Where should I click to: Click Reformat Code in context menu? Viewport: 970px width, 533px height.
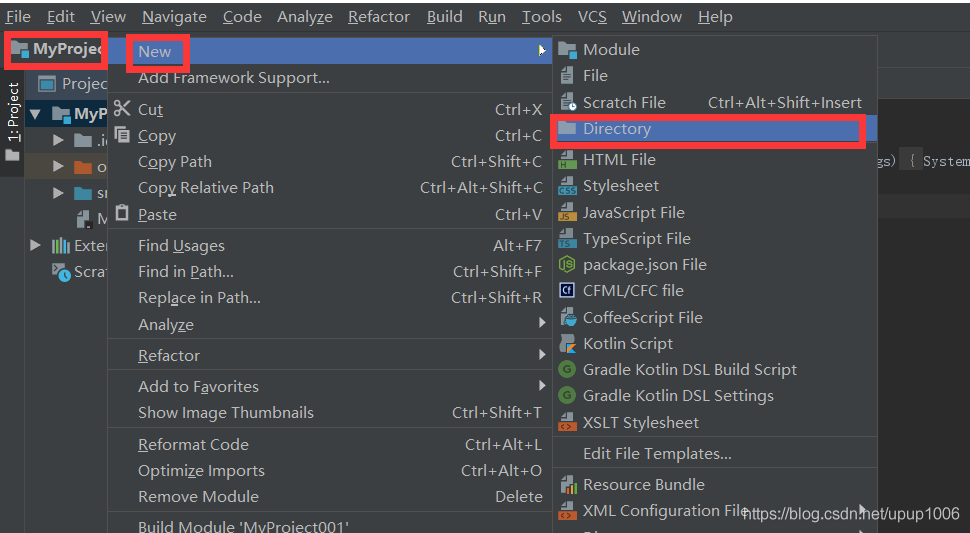[x=193, y=445]
